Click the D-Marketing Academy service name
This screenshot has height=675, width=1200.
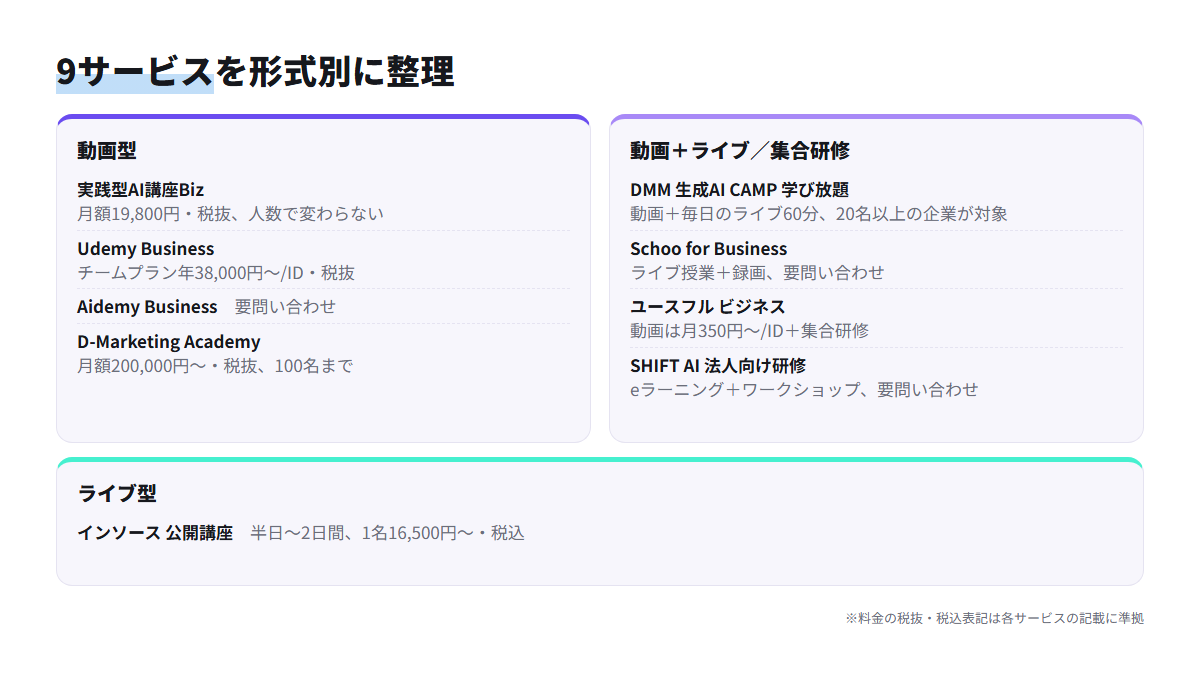point(169,342)
